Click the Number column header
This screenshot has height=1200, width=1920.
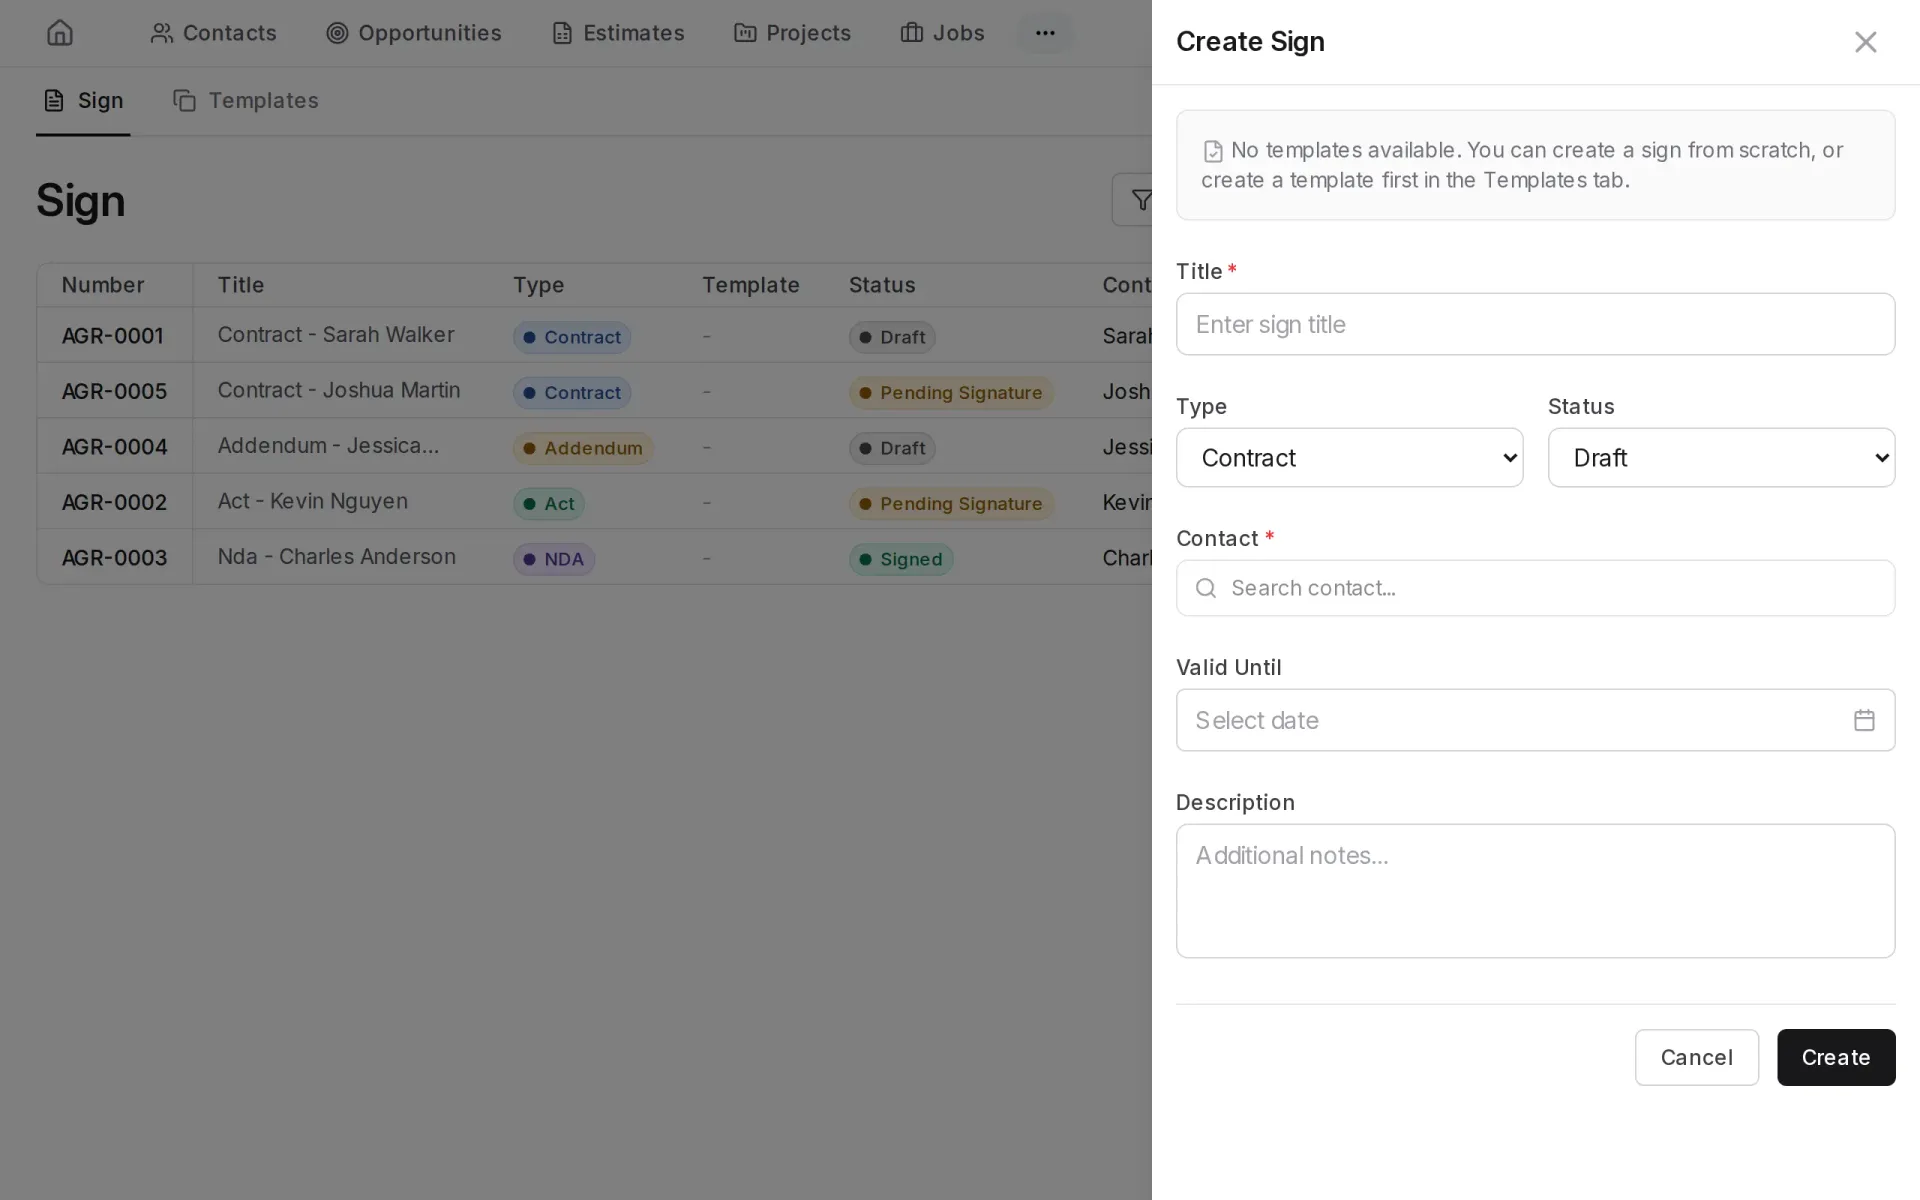coord(103,285)
